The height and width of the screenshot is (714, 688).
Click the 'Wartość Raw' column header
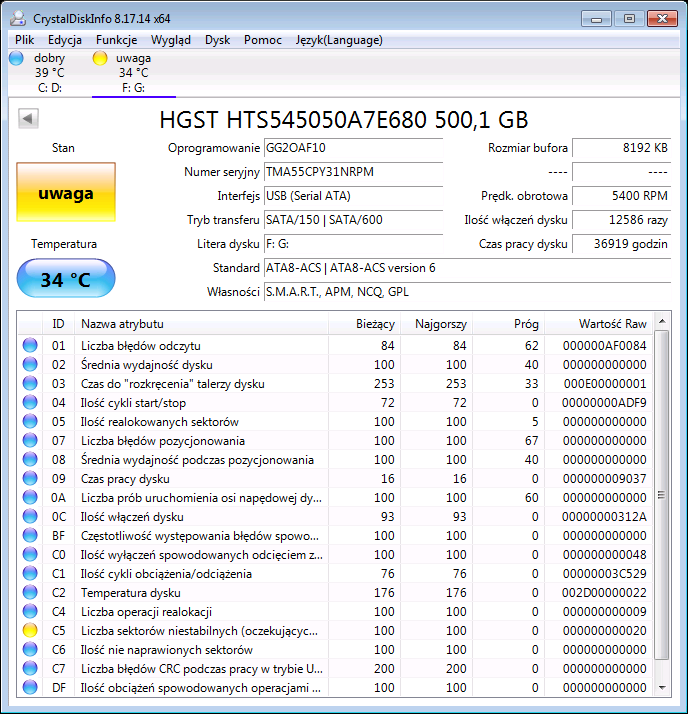[x=599, y=324]
